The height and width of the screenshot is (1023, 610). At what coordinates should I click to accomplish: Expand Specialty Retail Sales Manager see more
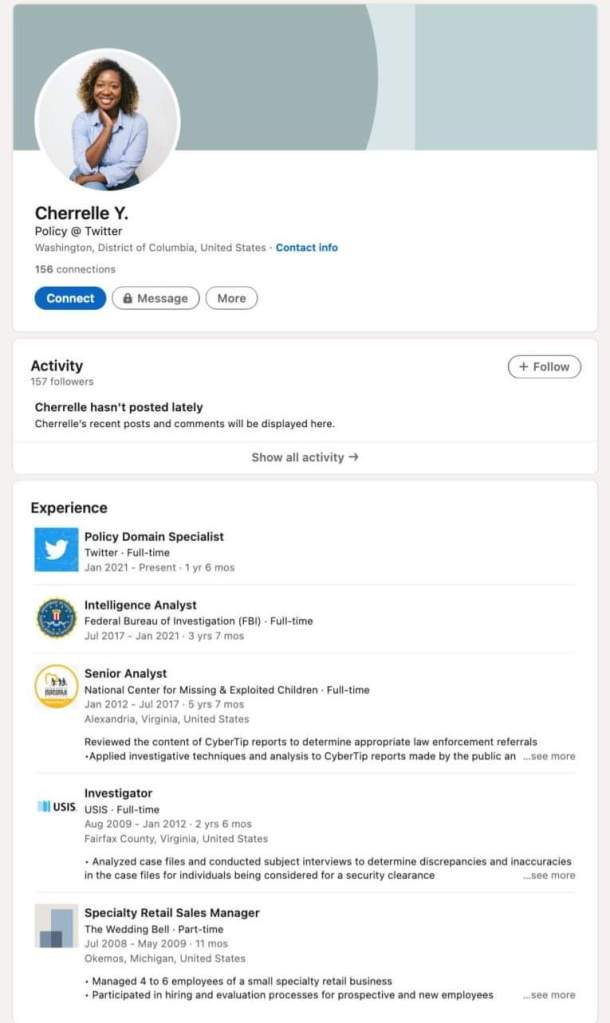549,996
